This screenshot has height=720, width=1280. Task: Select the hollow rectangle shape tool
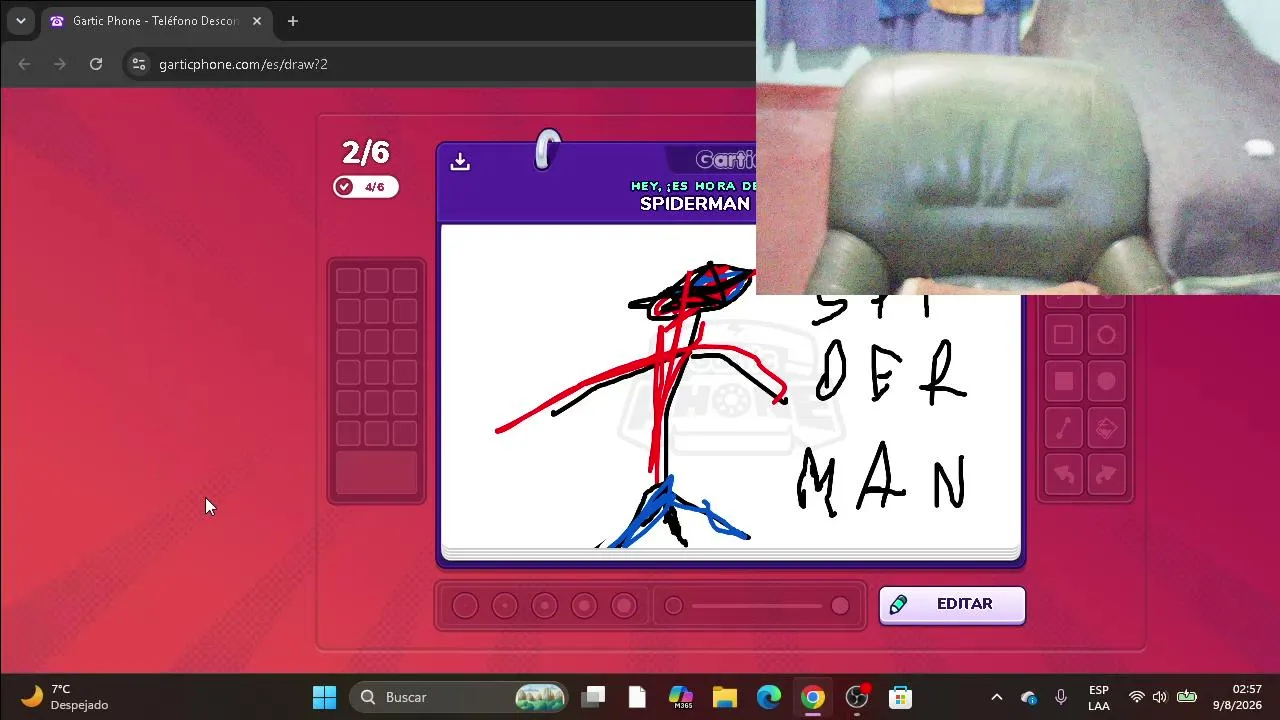point(1064,336)
